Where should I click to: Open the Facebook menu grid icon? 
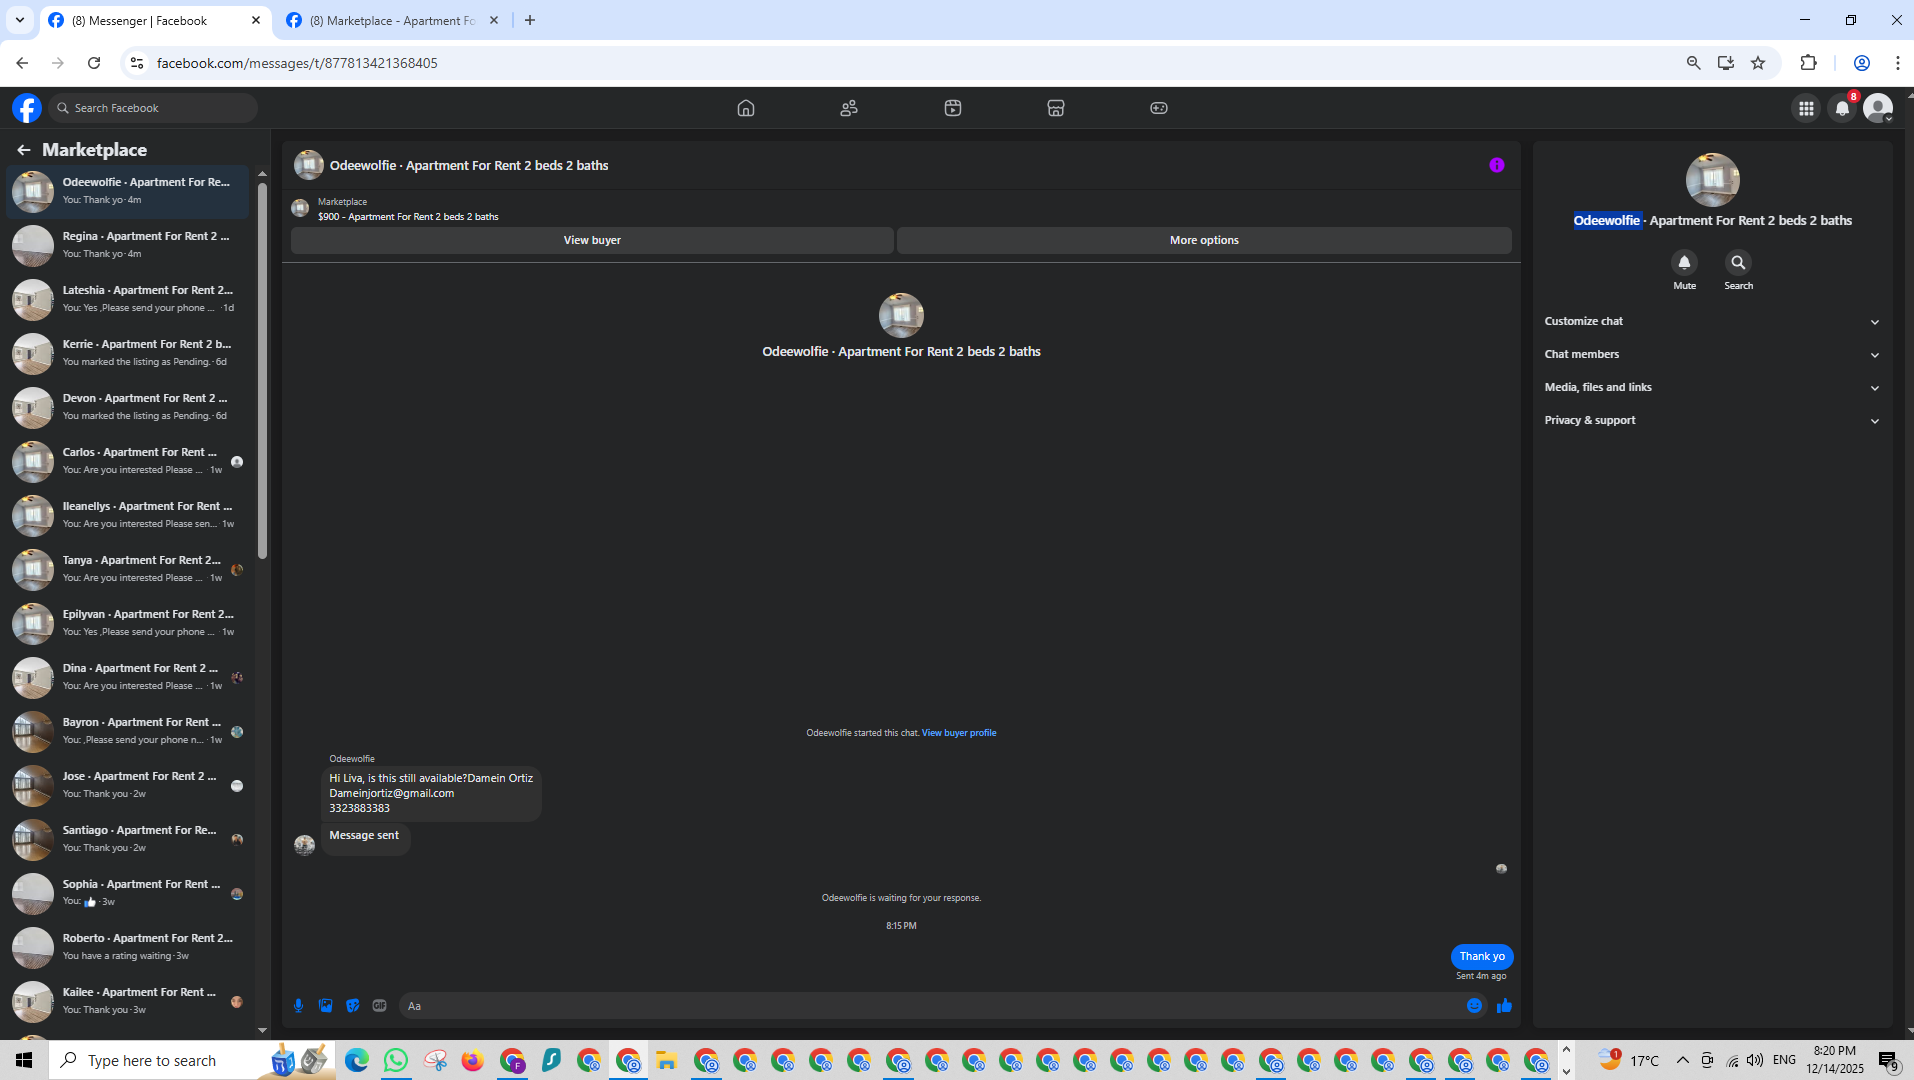[x=1806, y=108]
